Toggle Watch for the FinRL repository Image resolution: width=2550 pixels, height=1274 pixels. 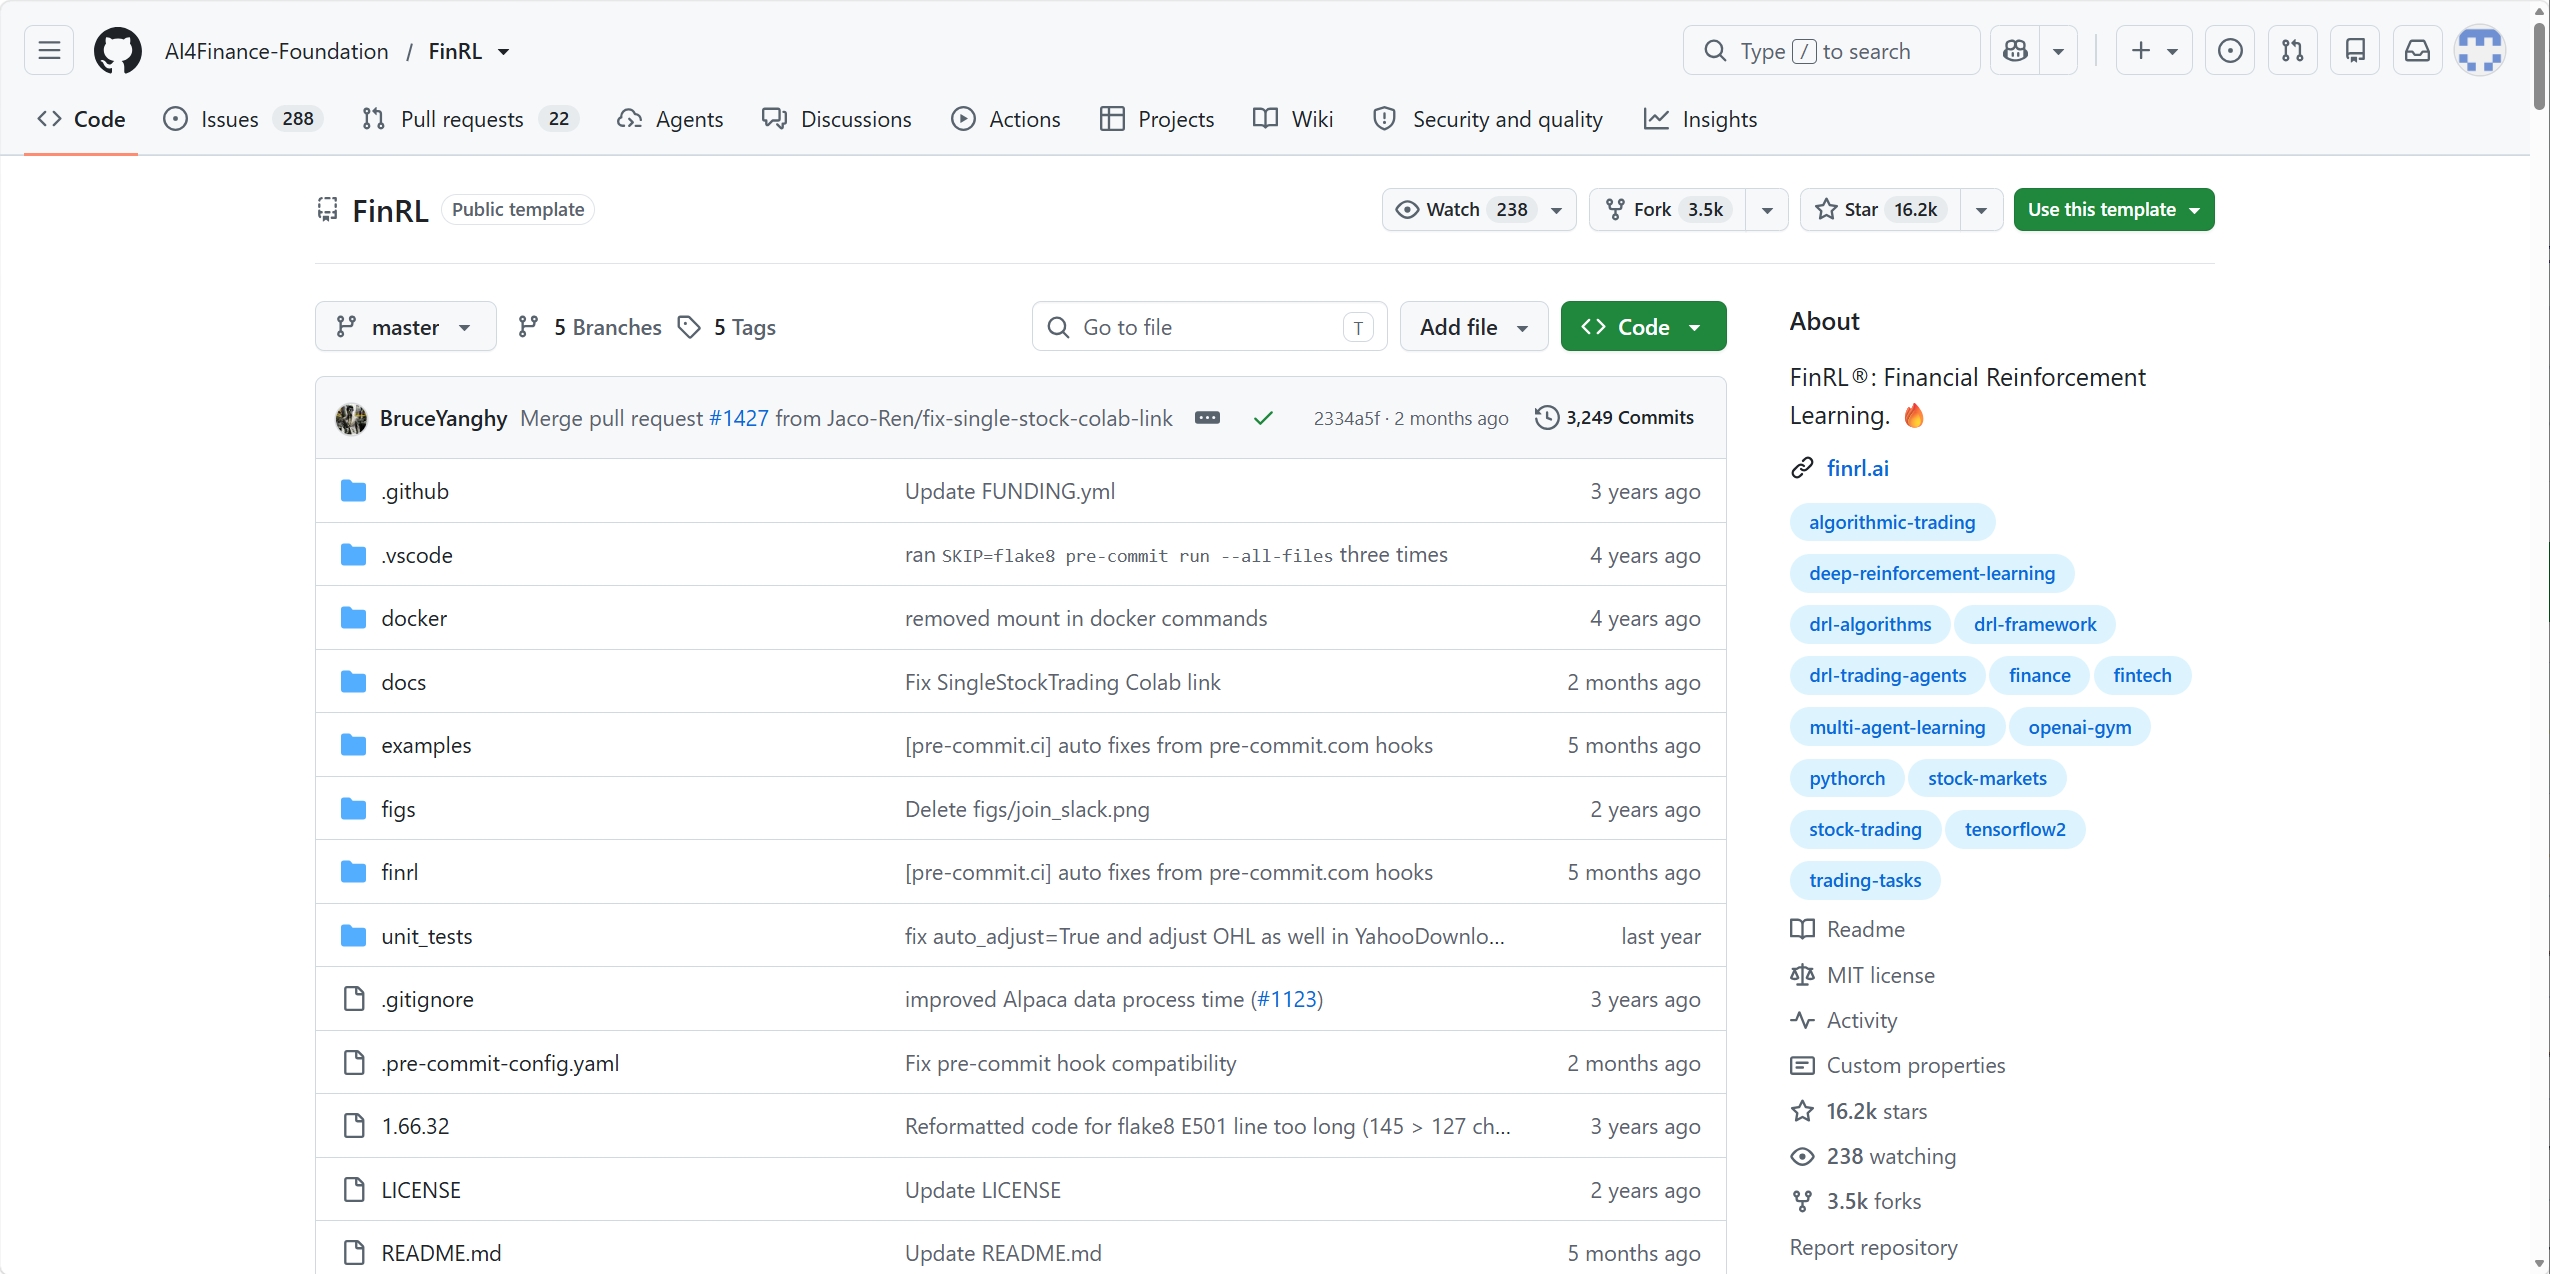[1479, 209]
